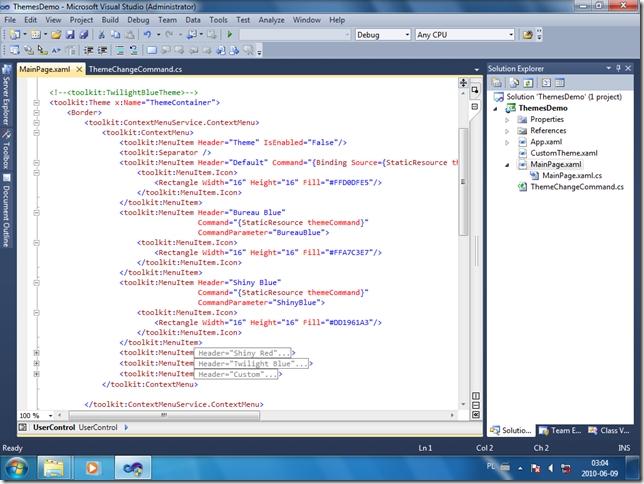644x484 pixels.
Task: Click the vertical split view button in editor
Action: click(x=476, y=396)
